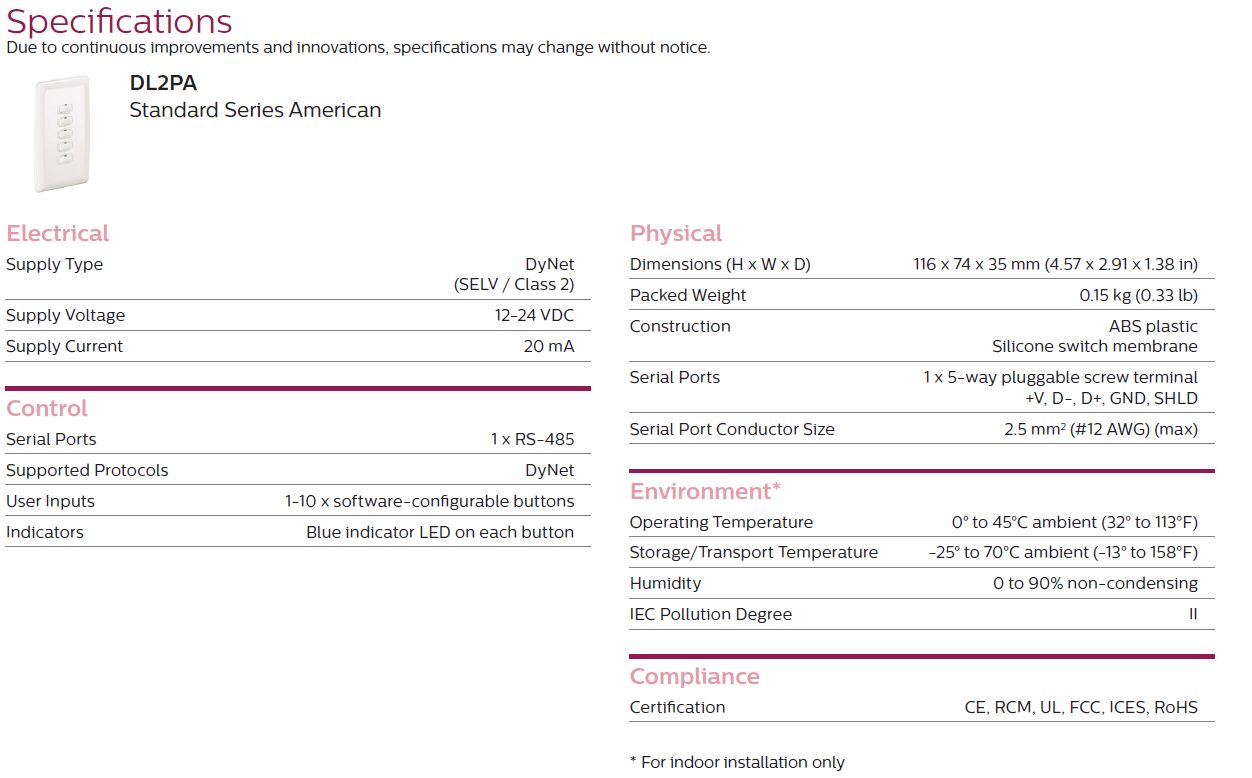Select the Control section heading
Image resolution: width=1252 pixels, height=778 pixels.
click(47, 408)
